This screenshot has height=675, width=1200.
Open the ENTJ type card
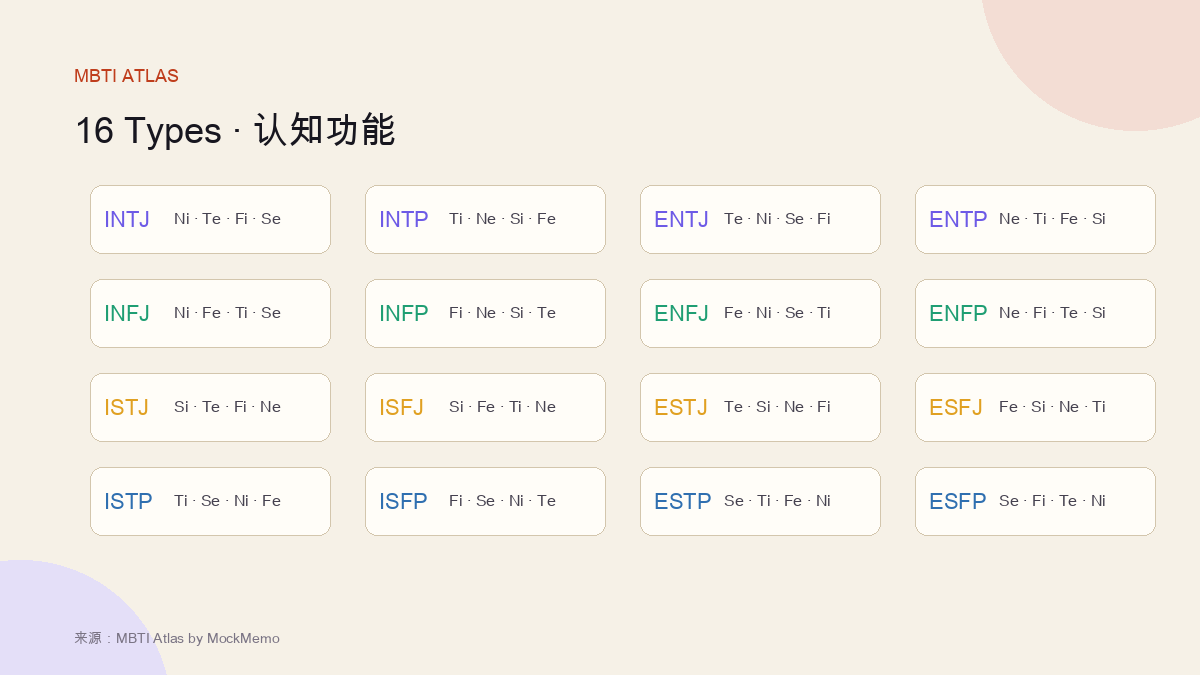pos(760,219)
